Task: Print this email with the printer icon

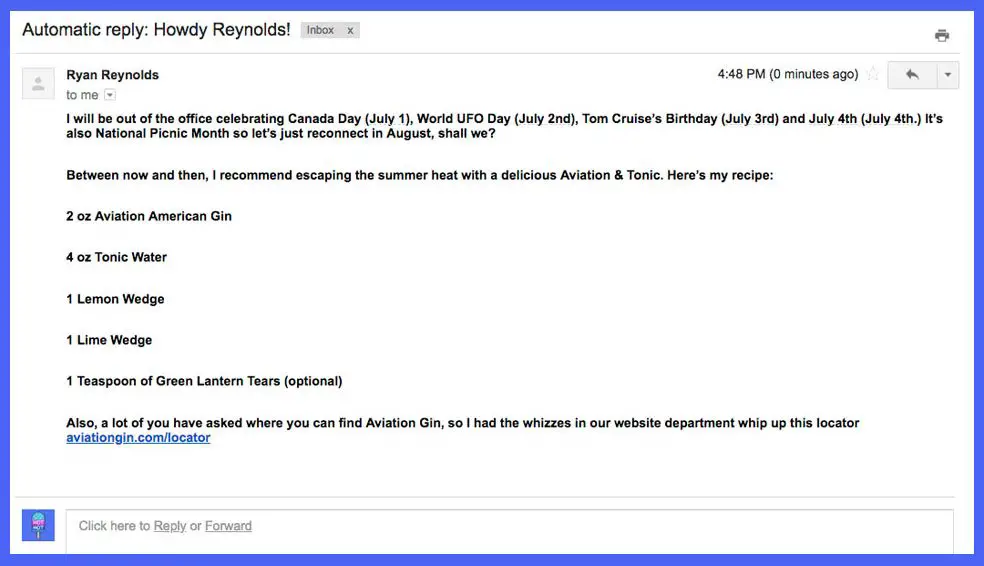Action: [941, 36]
